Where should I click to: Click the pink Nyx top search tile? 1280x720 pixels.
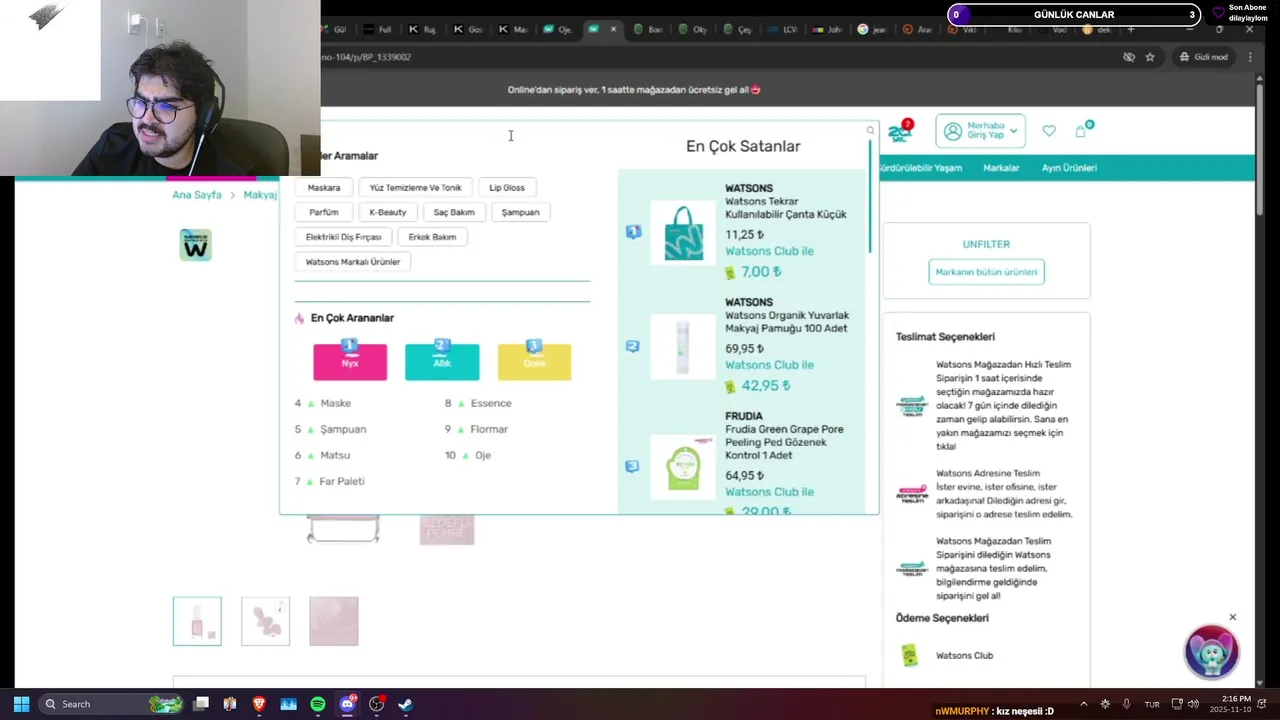350,362
